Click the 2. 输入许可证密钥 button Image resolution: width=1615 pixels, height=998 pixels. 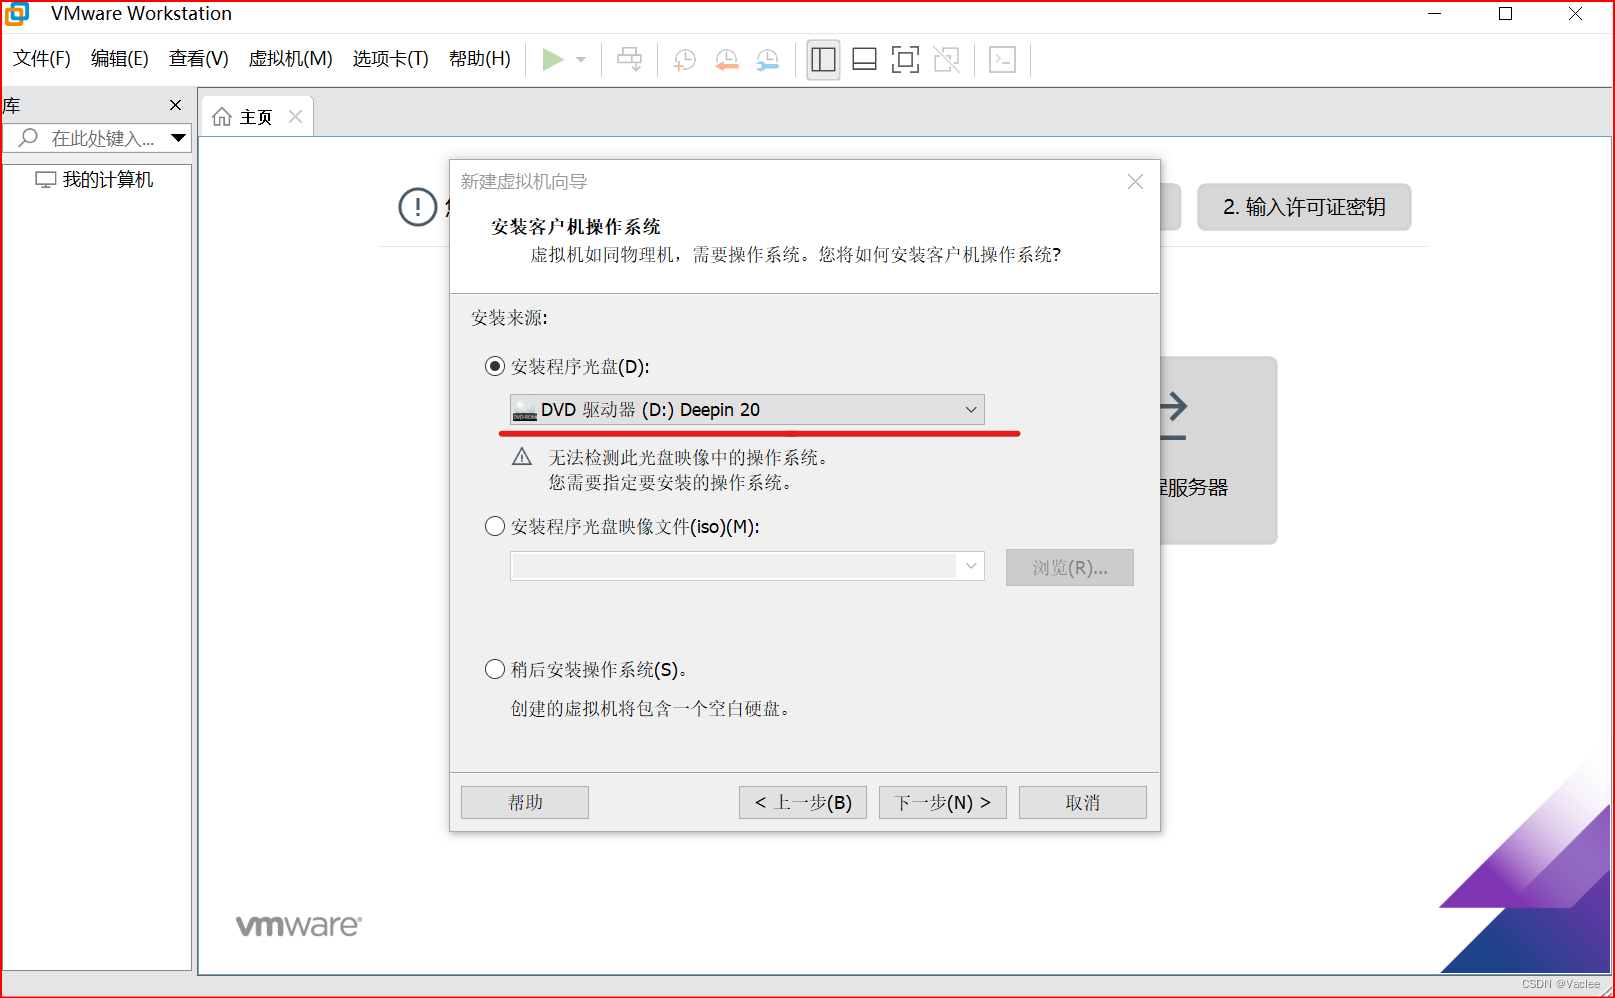pos(1304,207)
